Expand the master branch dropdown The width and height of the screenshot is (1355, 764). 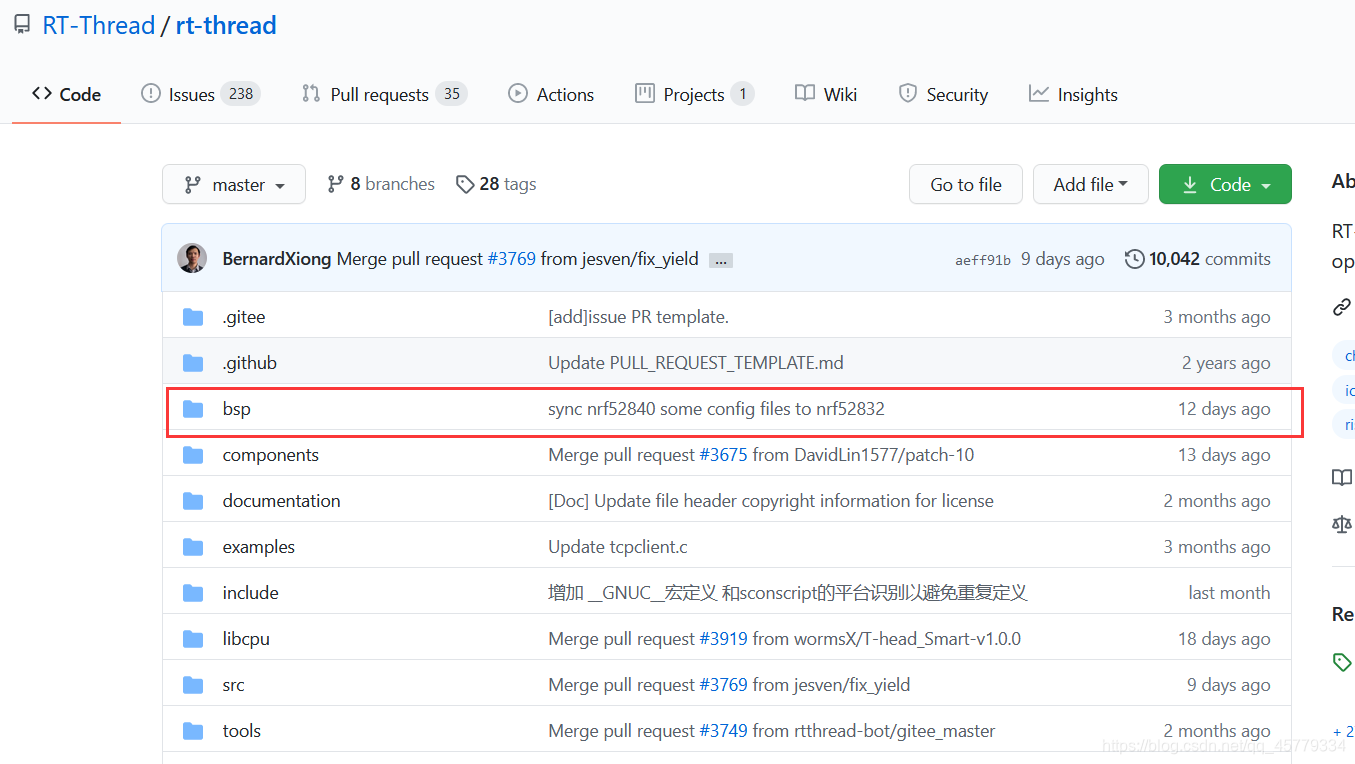(x=234, y=184)
